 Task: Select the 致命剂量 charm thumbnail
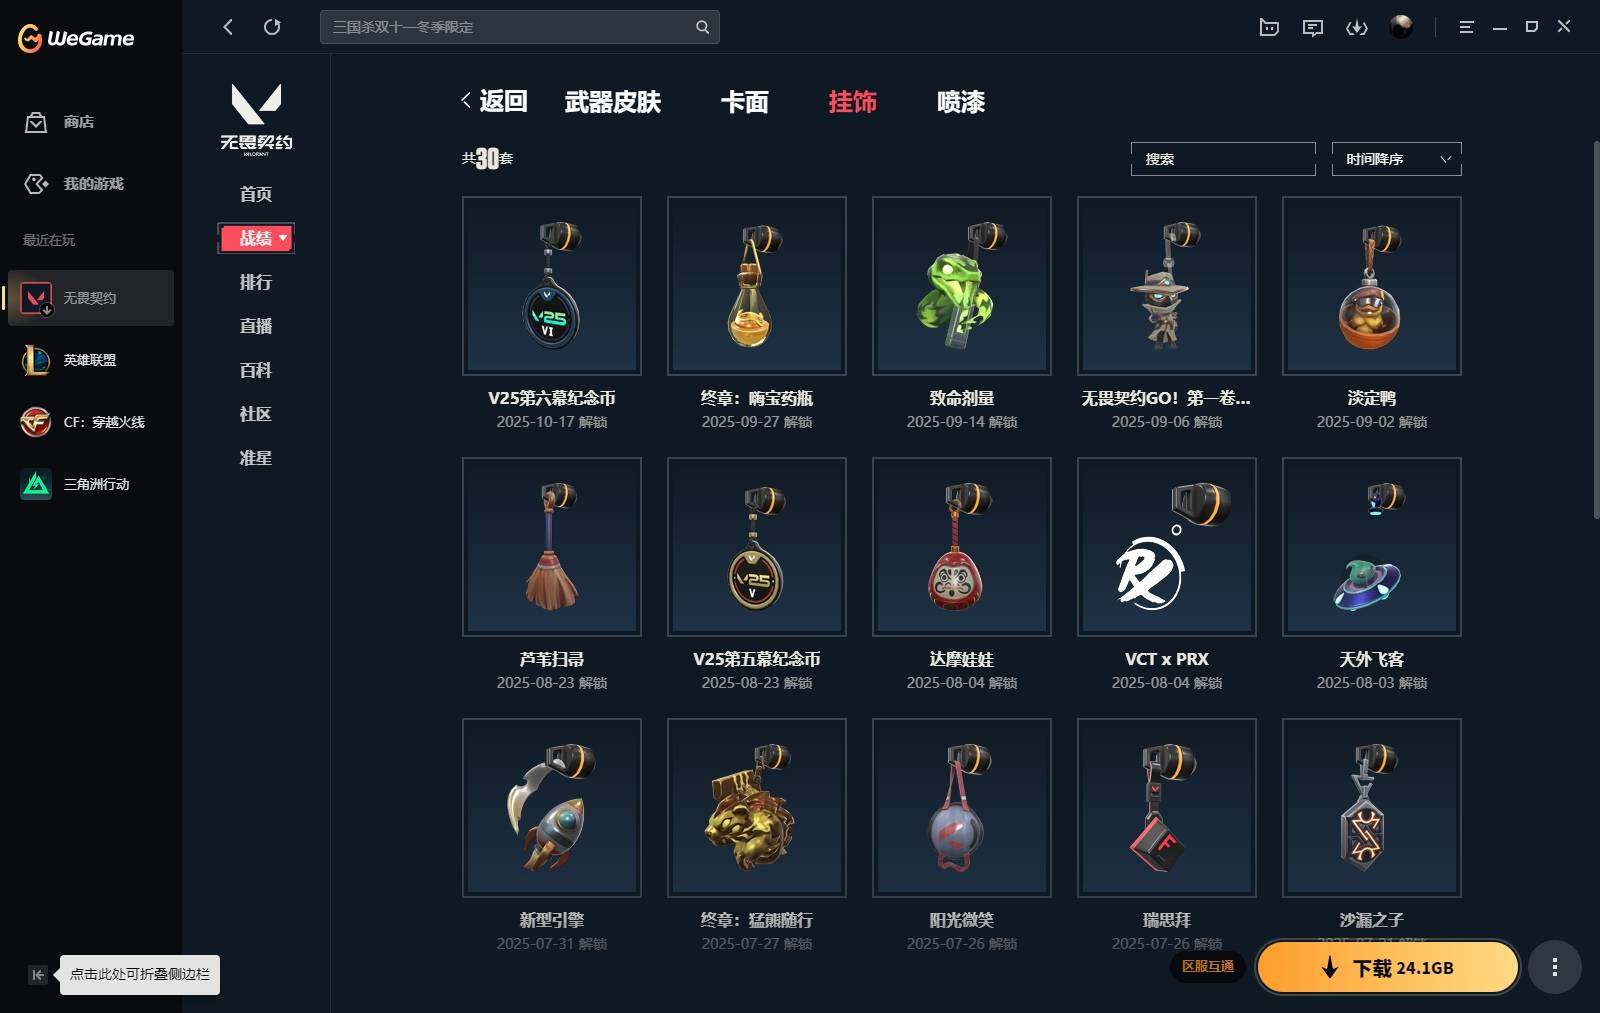click(962, 286)
